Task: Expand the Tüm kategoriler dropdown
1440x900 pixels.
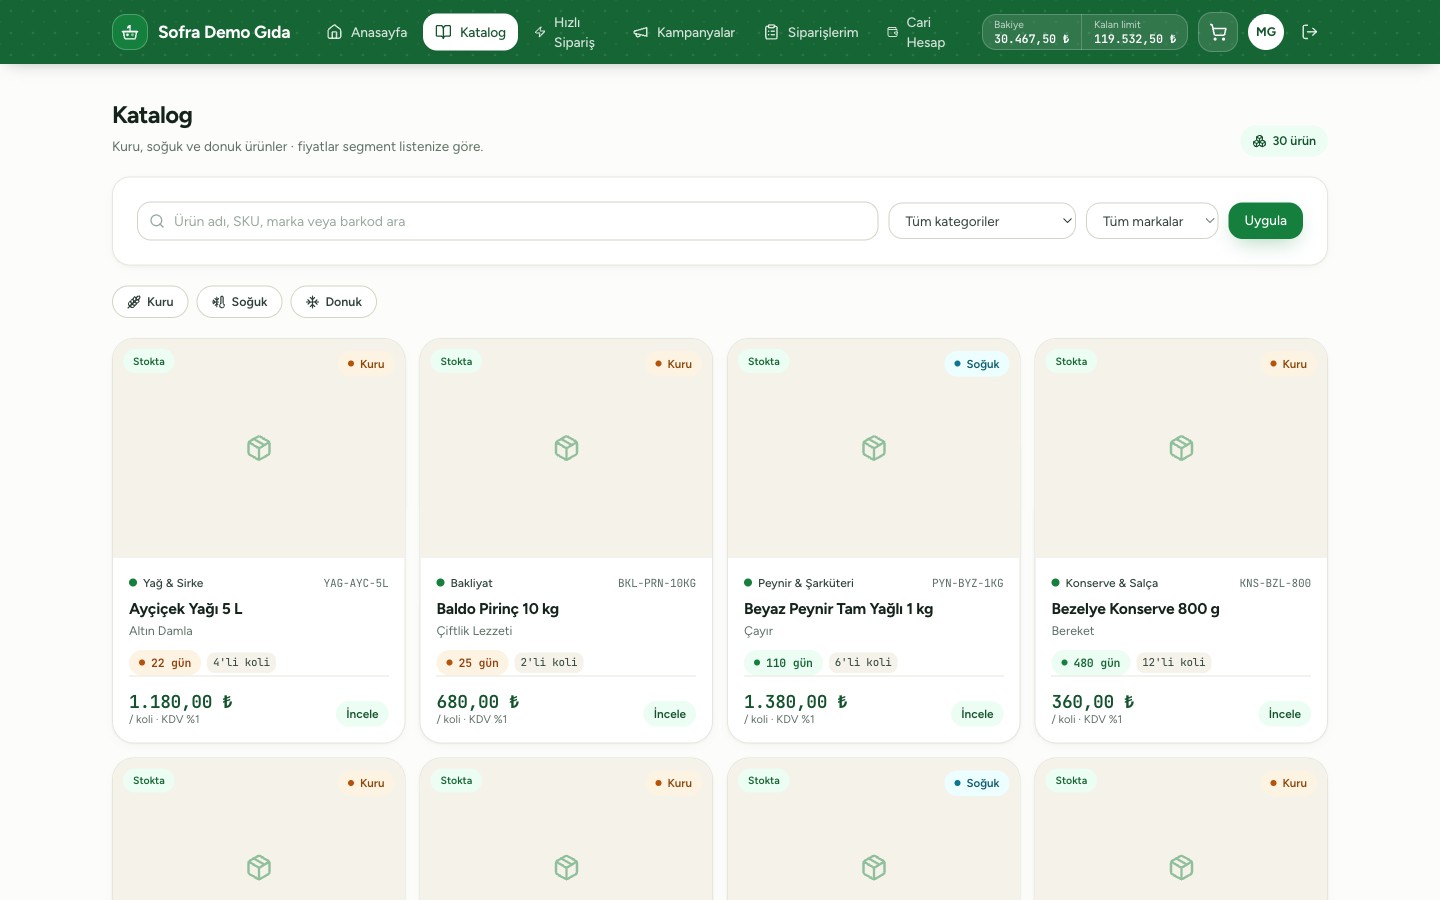Action: 982,221
